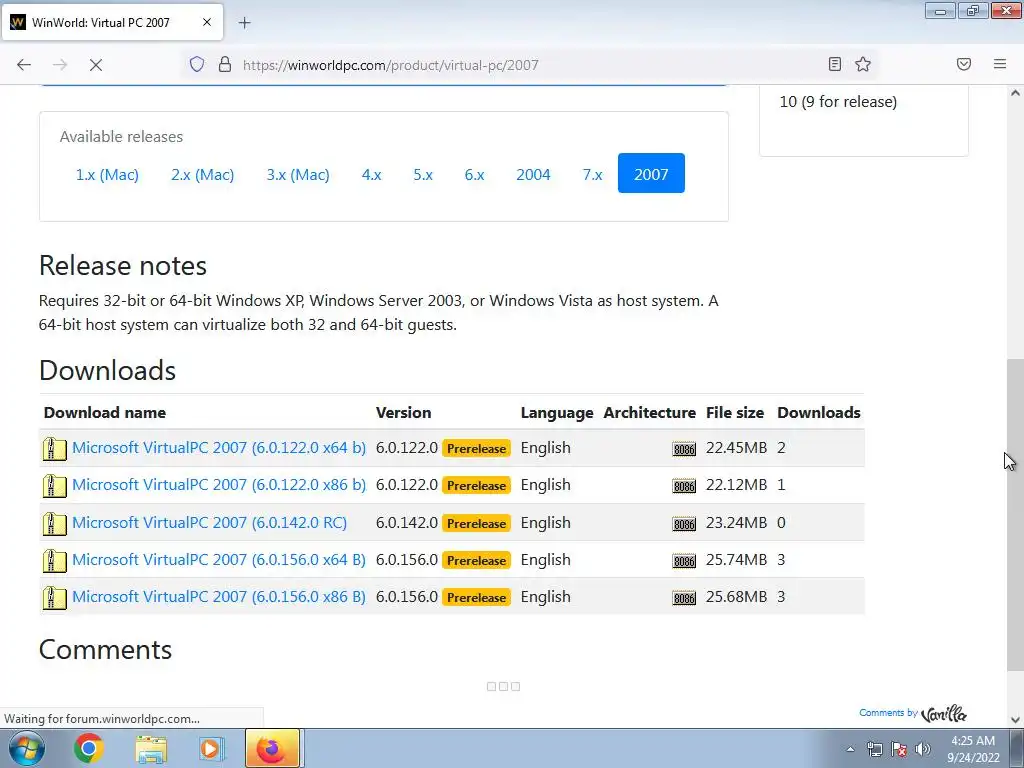Click the archive icon for 6.0.156.0 x86 B
This screenshot has height=768, width=1024.
coord(55,598)
